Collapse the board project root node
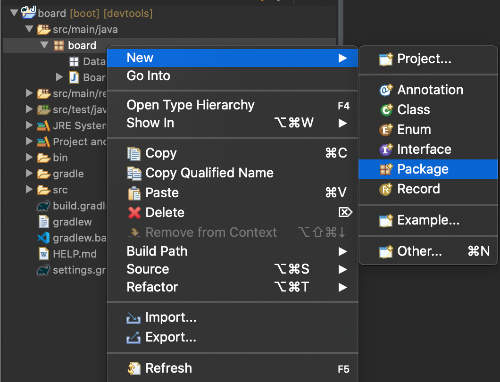The width and height of the screenshot is (500, 382). 14,13
